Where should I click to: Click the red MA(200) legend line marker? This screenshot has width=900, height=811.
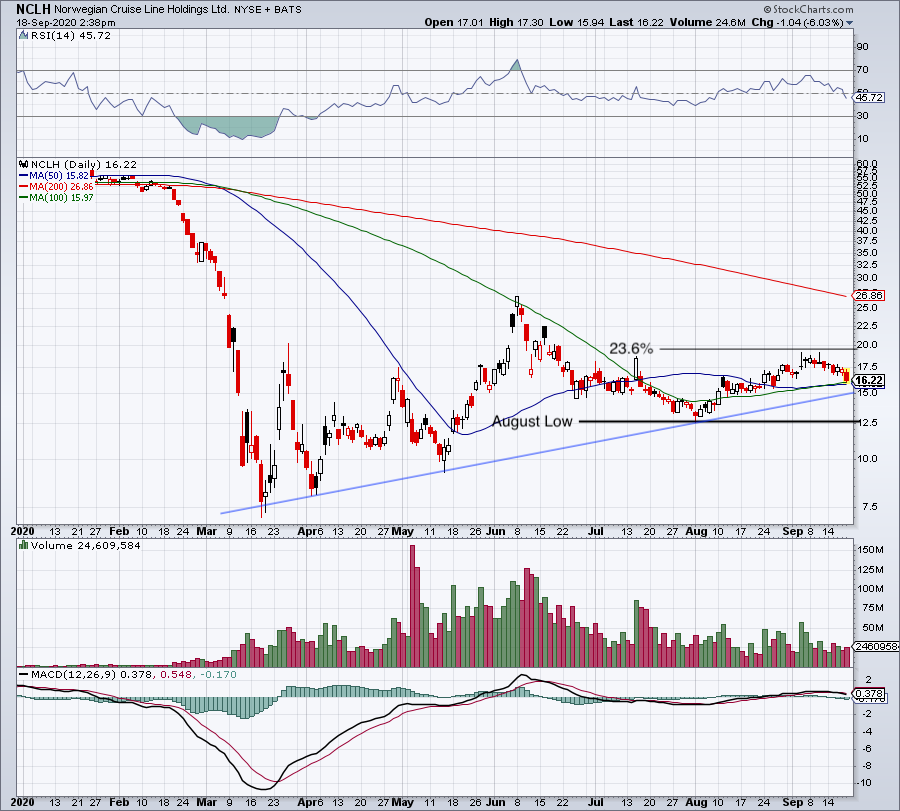pos(24,187)
